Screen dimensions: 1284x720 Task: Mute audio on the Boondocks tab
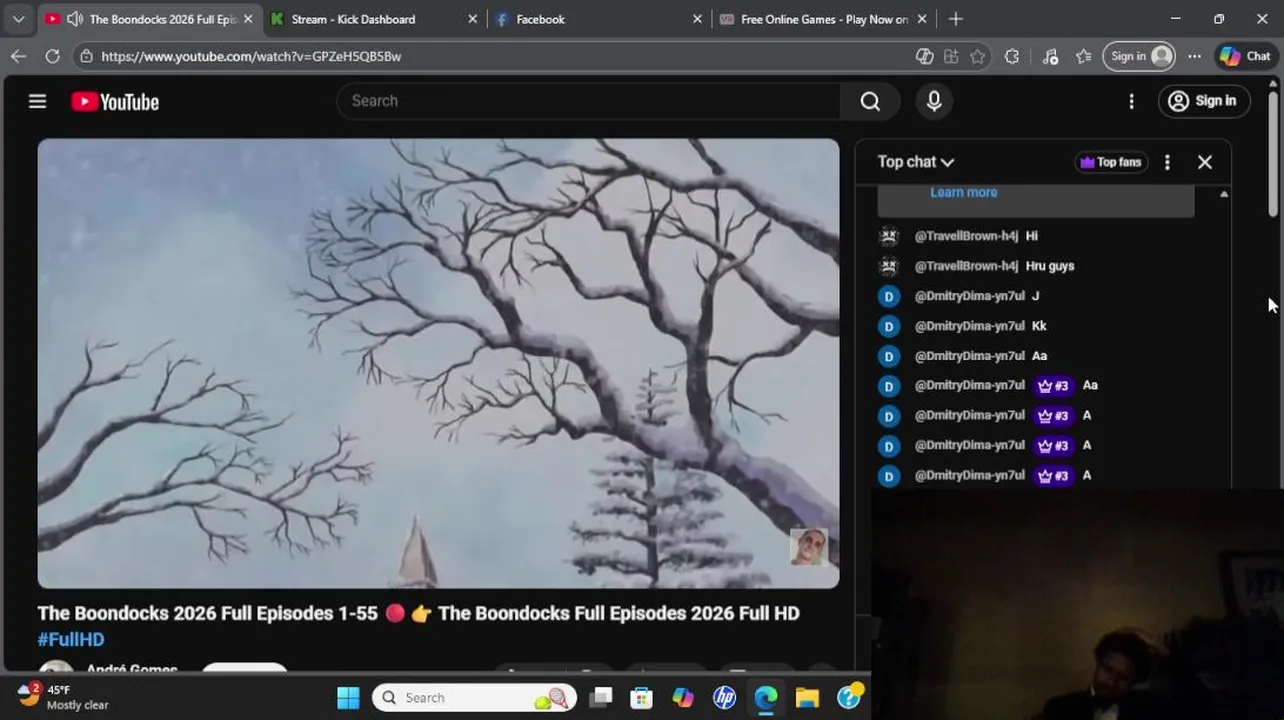tap(74, 19)
